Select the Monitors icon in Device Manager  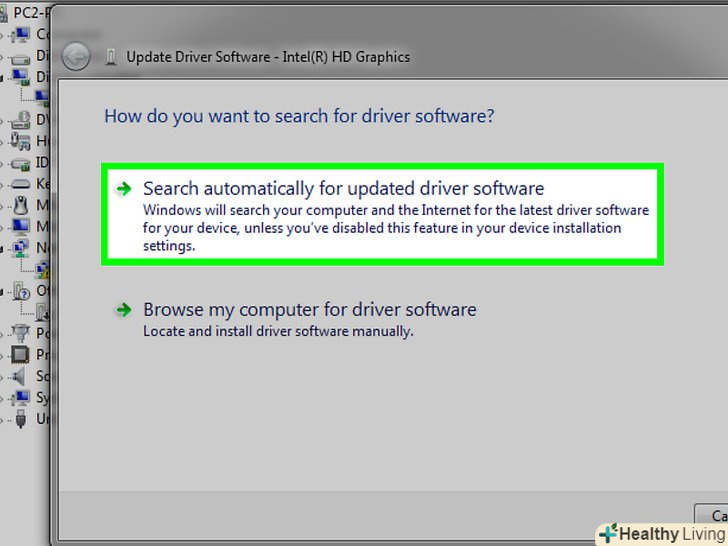[x=20, y=226]
